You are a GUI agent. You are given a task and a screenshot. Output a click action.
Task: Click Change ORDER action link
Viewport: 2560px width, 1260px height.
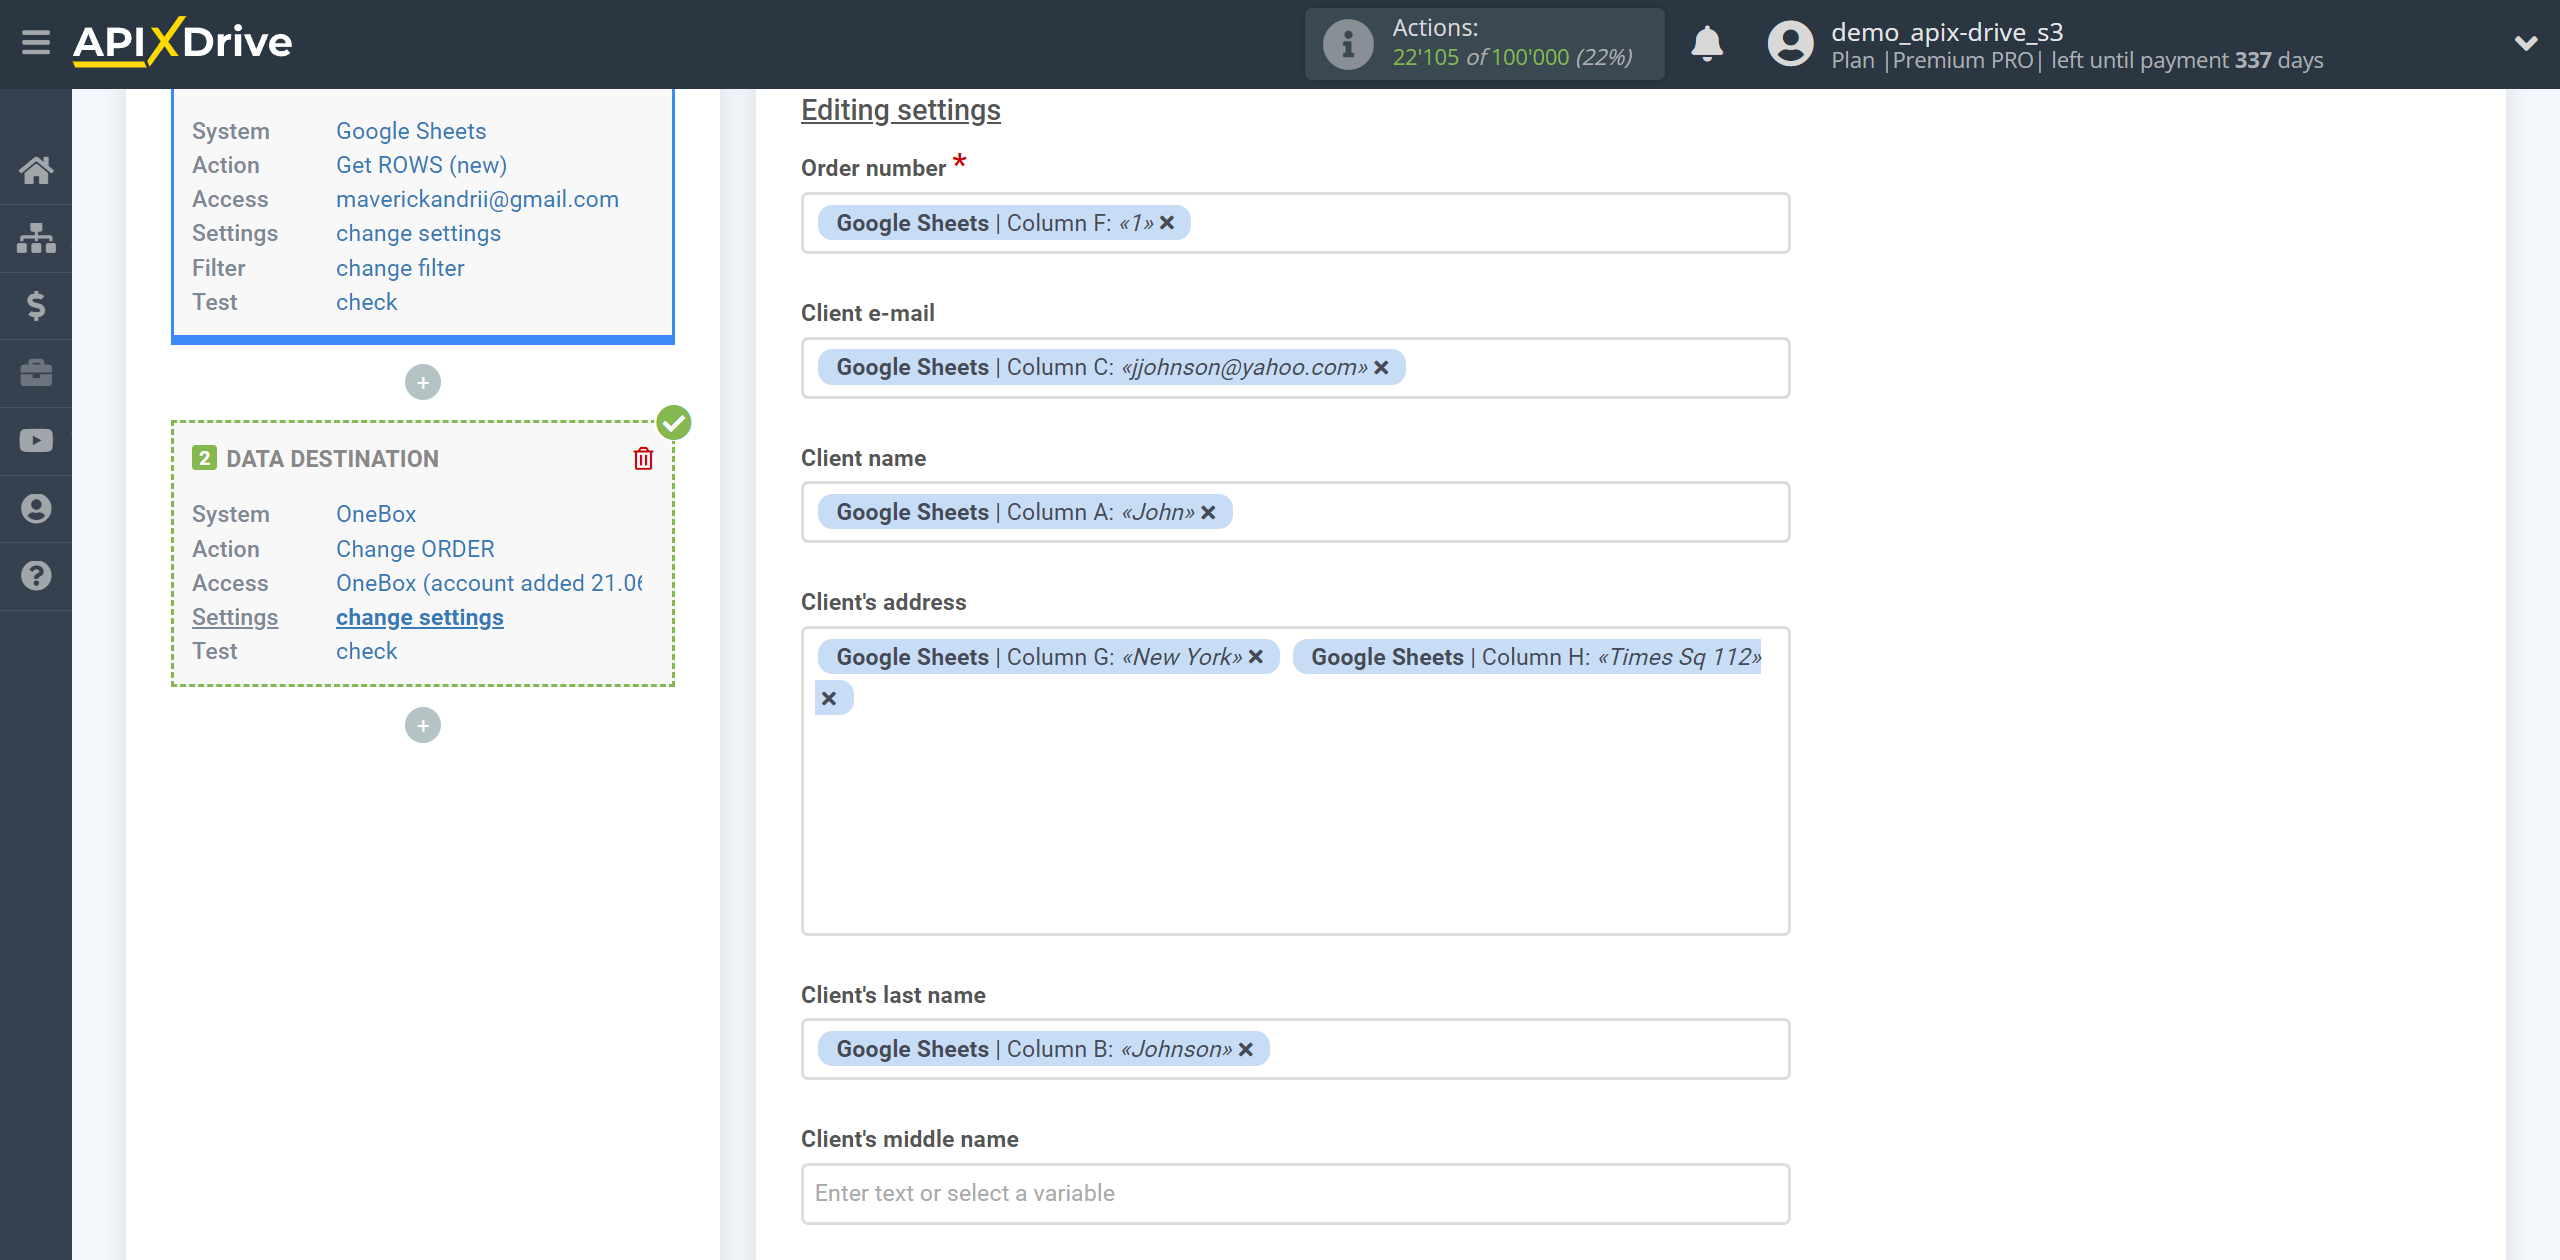tap(415, 549)
